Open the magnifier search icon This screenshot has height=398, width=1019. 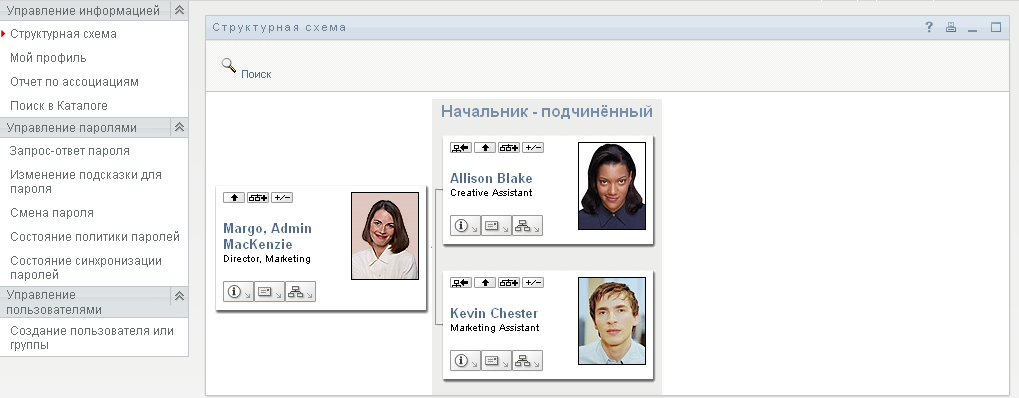[228, 65]
